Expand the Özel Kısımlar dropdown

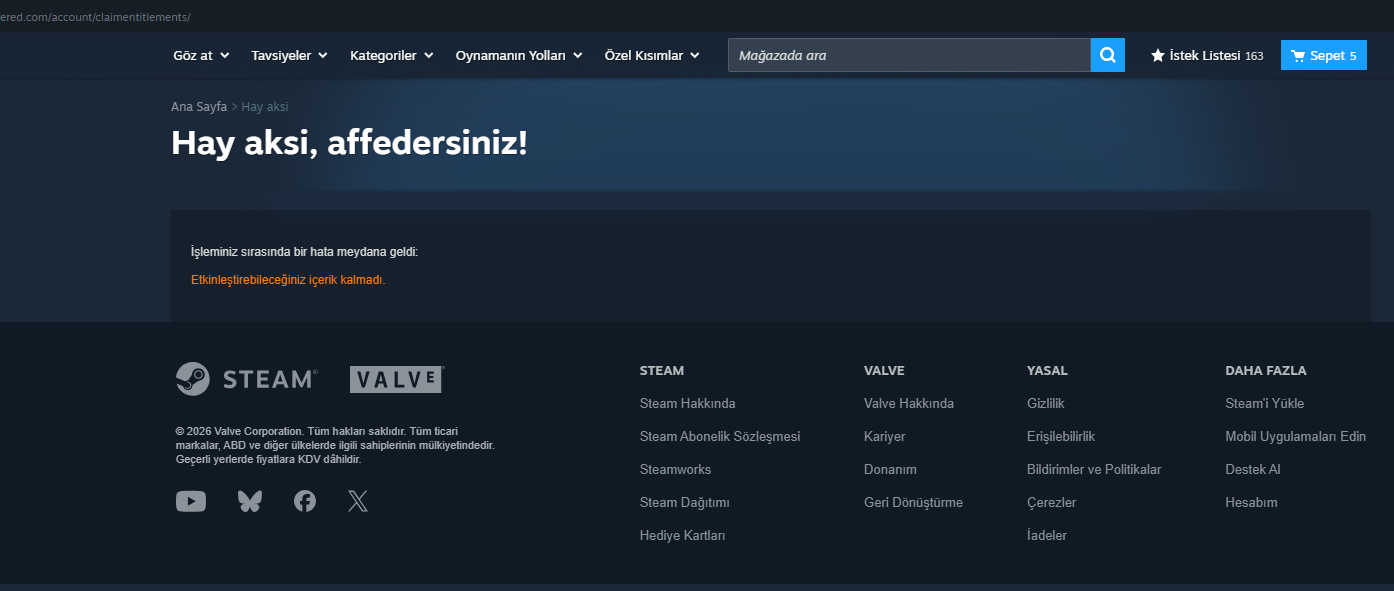tap(652, 55)
